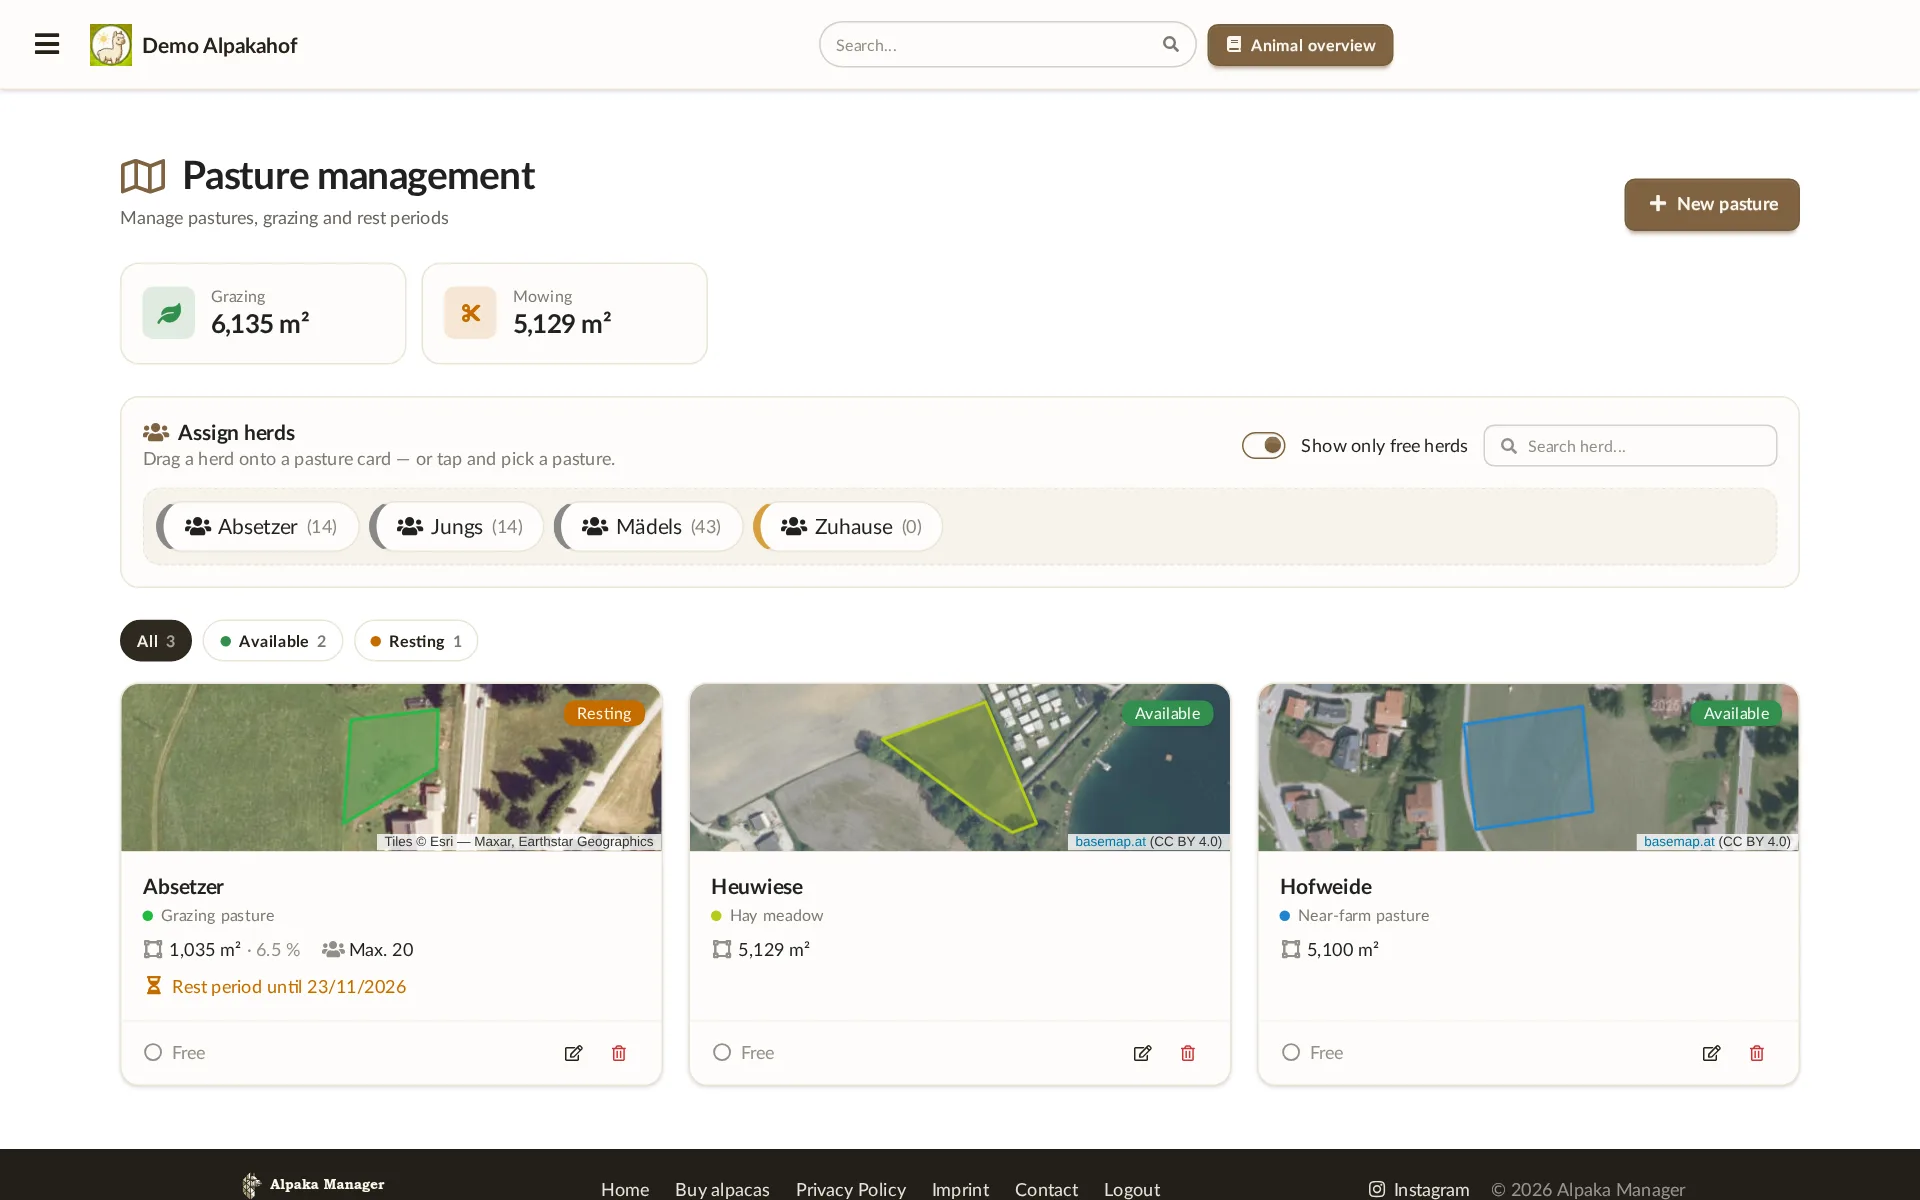The width and height of the screenshot is (1920, 1200).
Task: Open the hamburger navigation menu
Action: [x=47, y=44]
